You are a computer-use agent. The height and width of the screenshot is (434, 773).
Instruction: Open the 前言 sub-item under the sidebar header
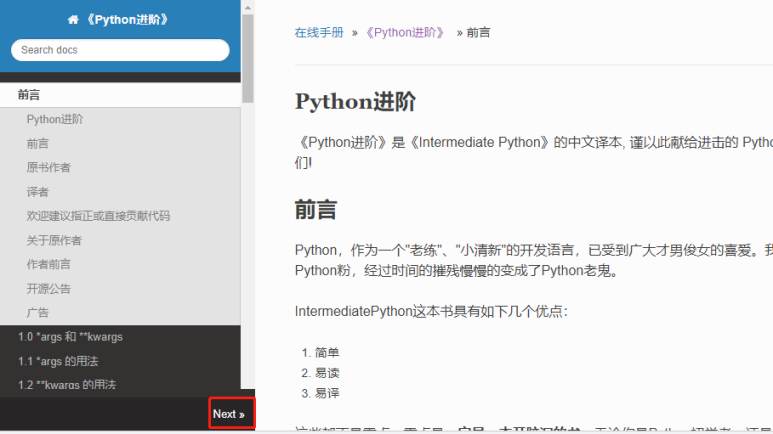point(37,144)
